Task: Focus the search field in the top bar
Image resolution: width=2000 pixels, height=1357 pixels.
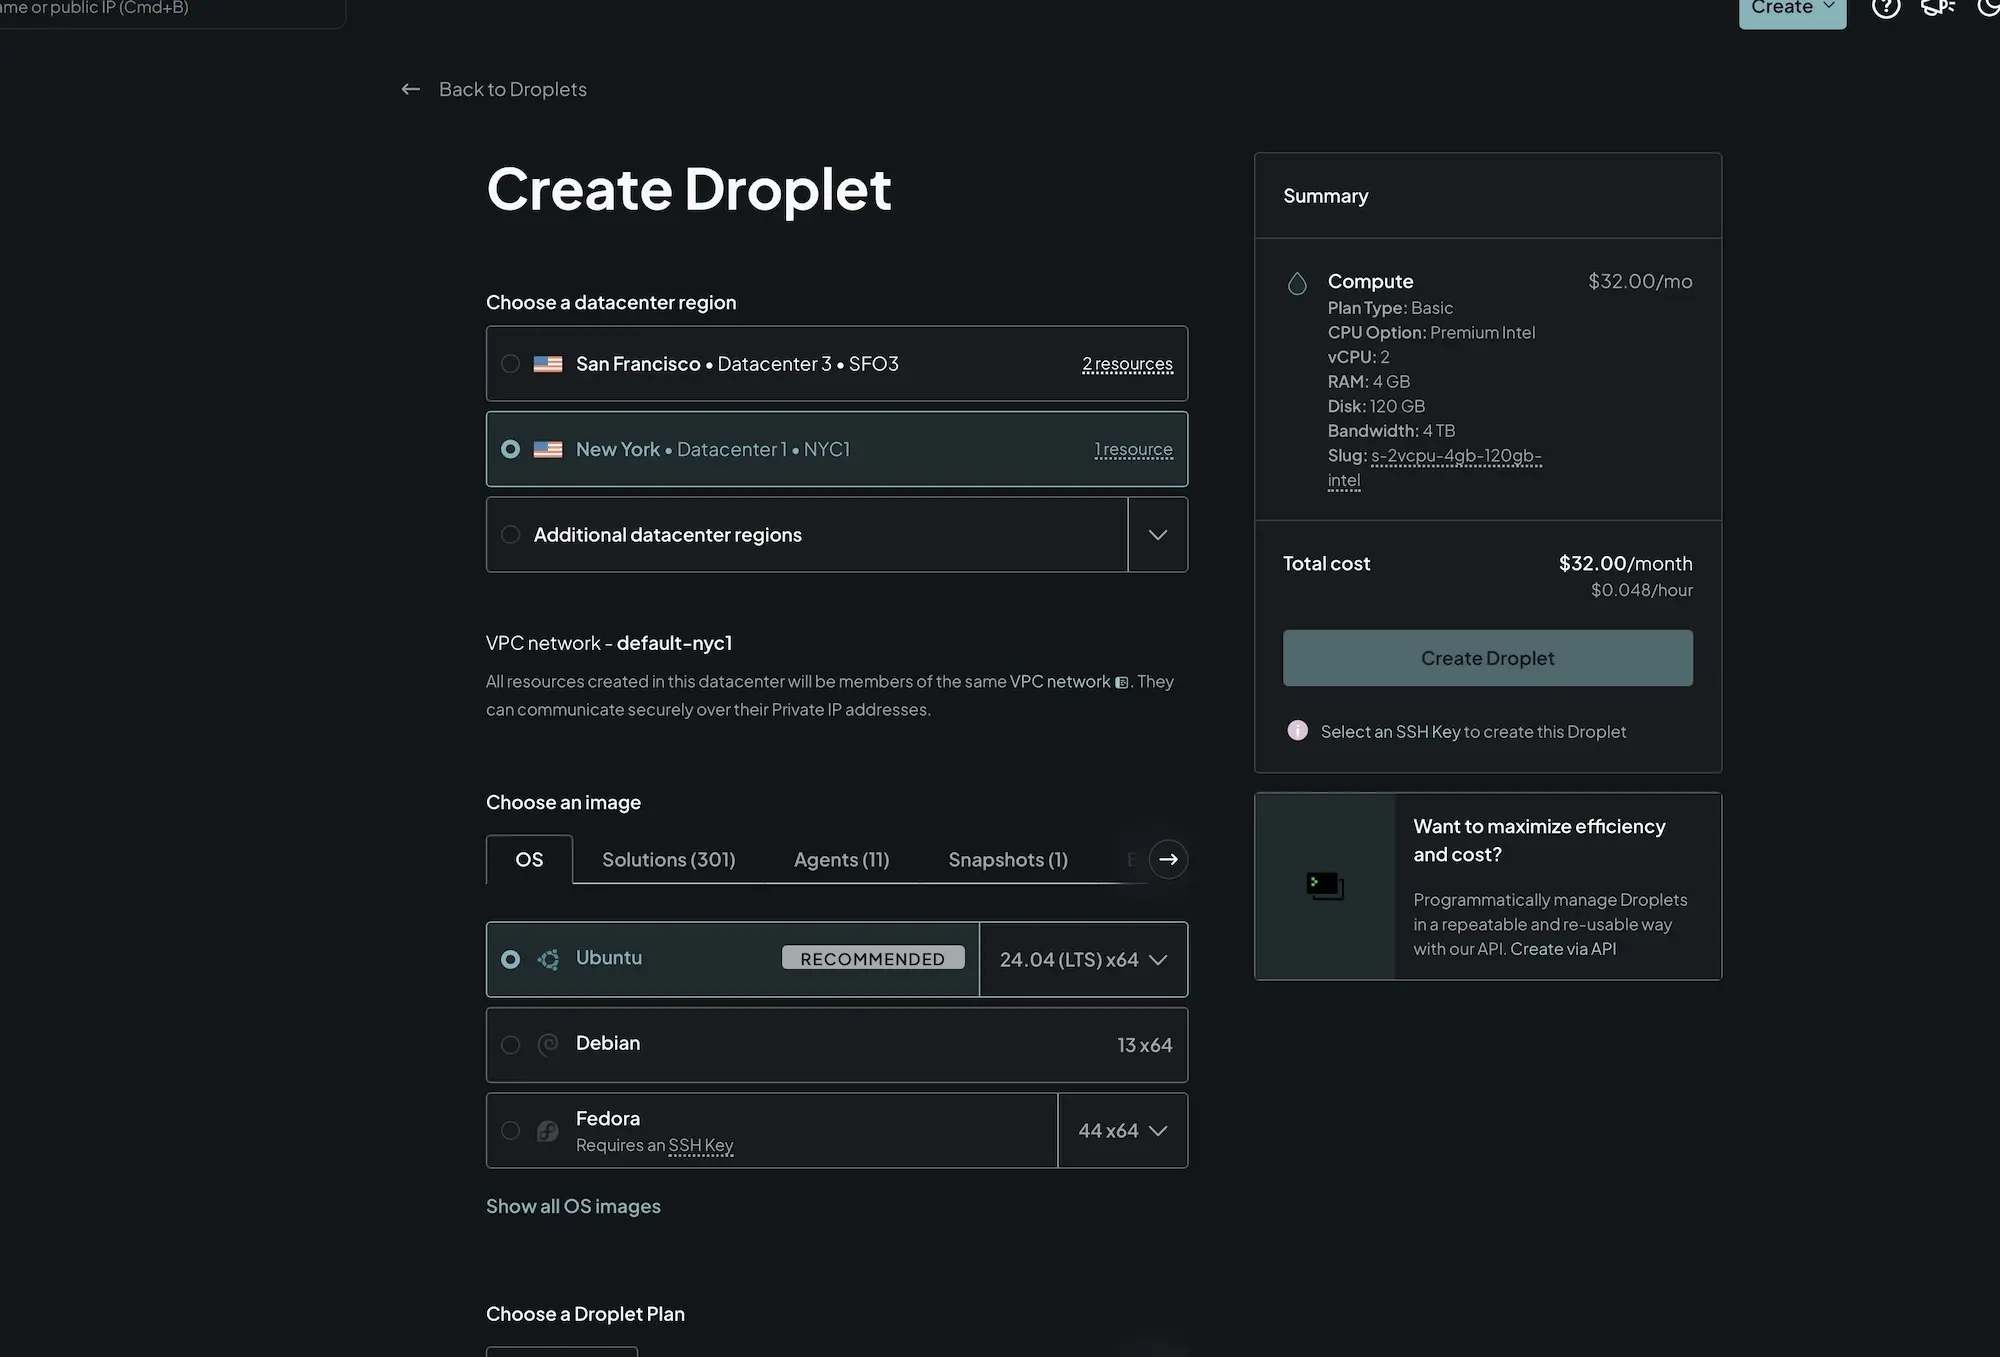Action: [x=172, y=10]
